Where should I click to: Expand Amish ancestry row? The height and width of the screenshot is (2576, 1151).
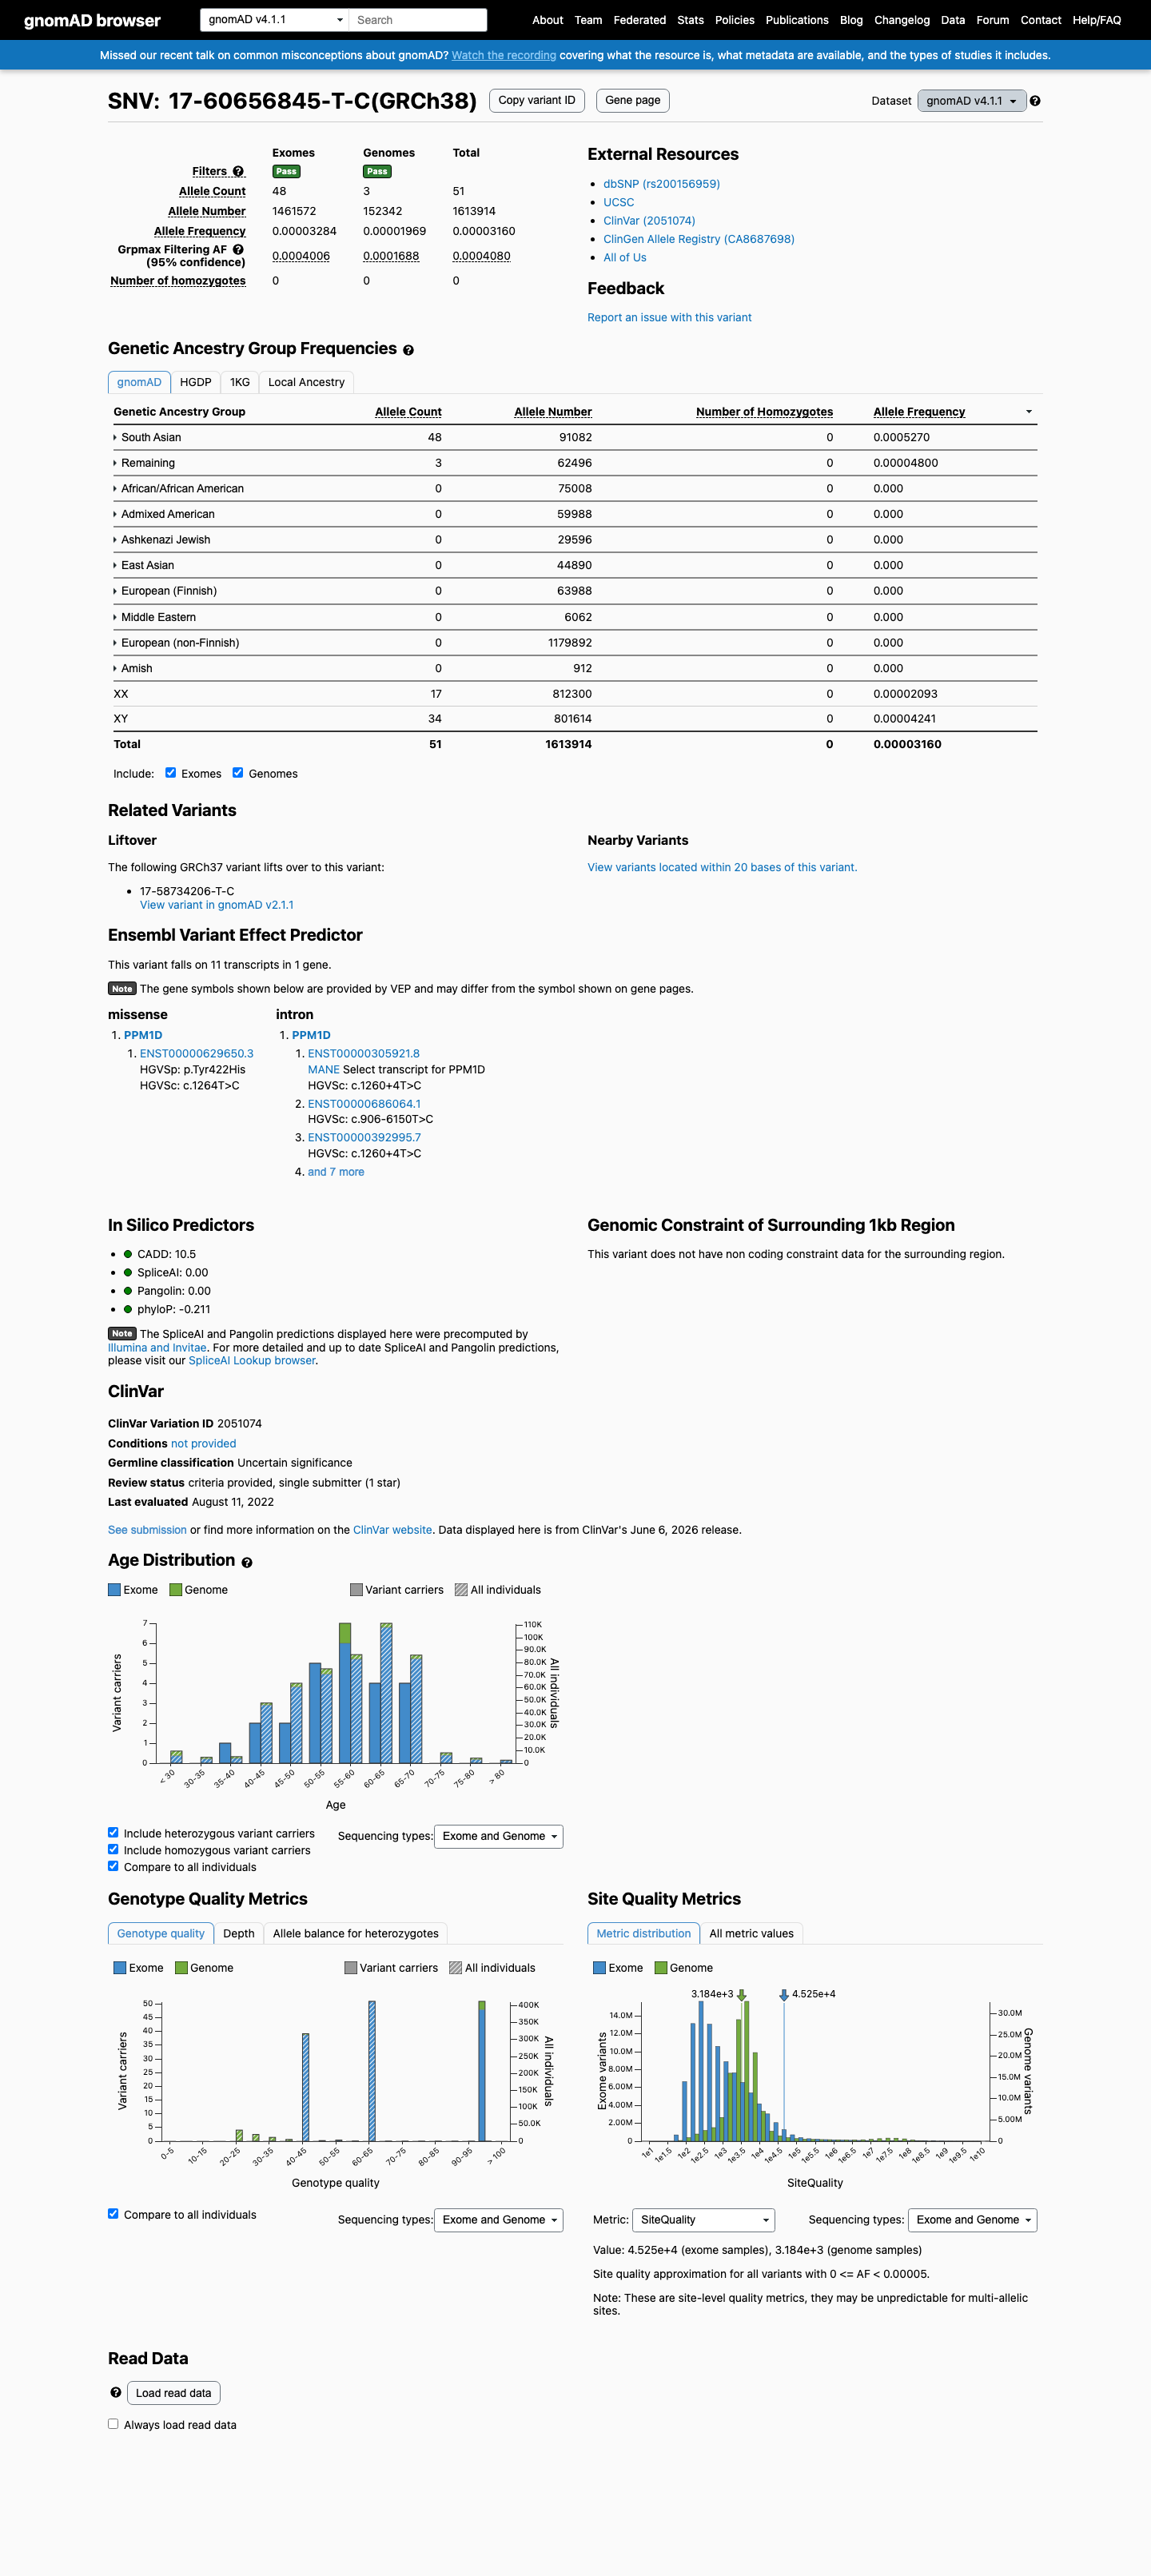[x=133, y=669]
